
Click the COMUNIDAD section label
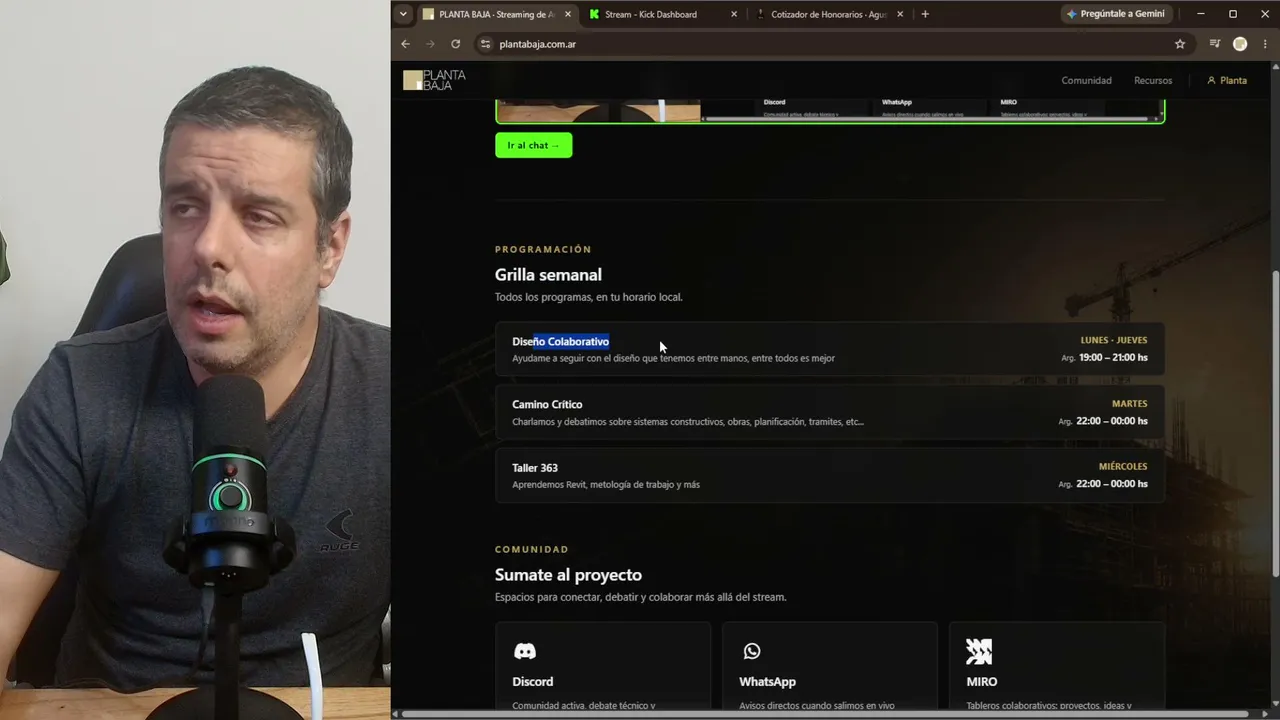click(532, 549)
